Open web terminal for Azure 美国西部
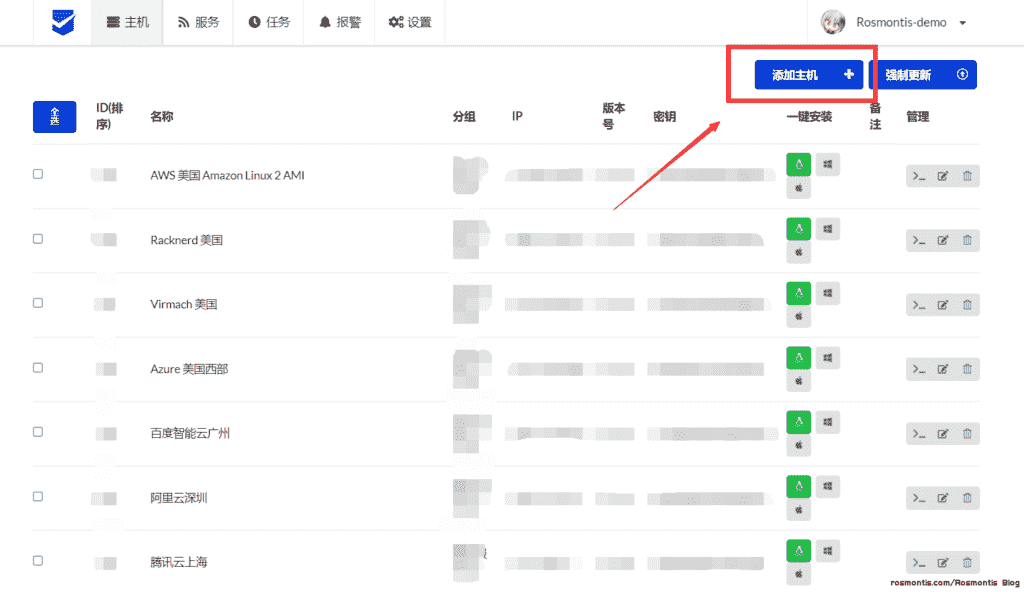This screenshot has width=1024, height=592. tap(919, 369)
